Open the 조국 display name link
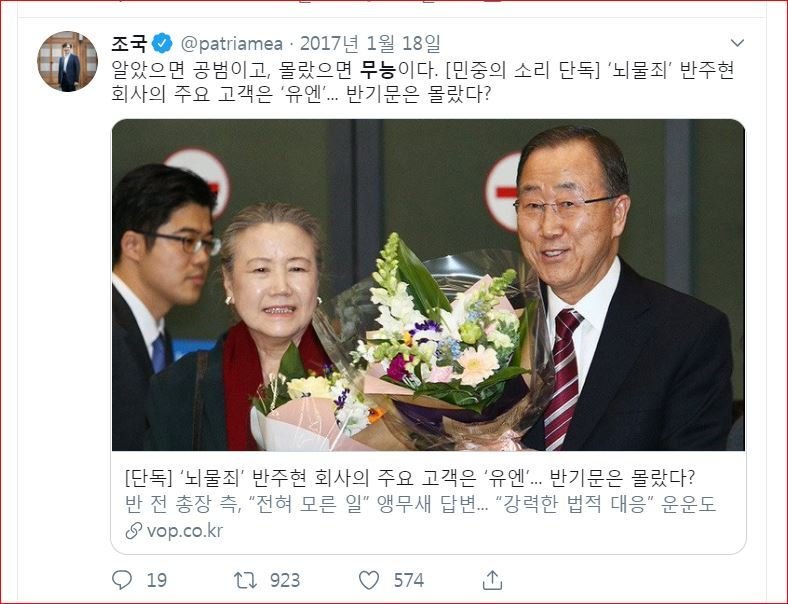 (x=129, y=44)
